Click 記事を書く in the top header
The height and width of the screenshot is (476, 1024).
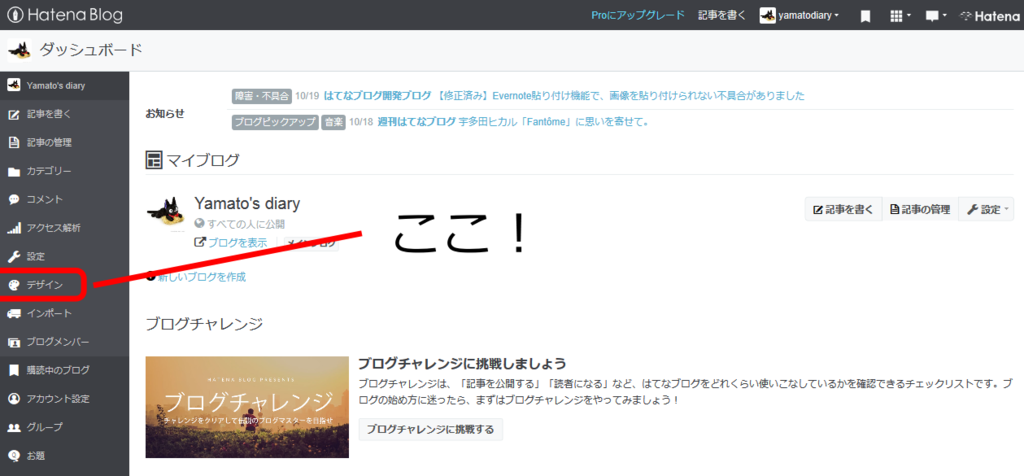tap(722, 16)
